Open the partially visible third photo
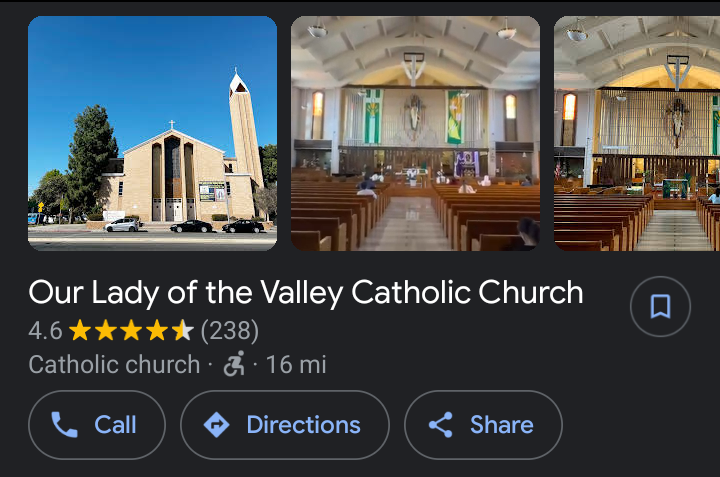 pyautogui.click(x=637, y=133)
